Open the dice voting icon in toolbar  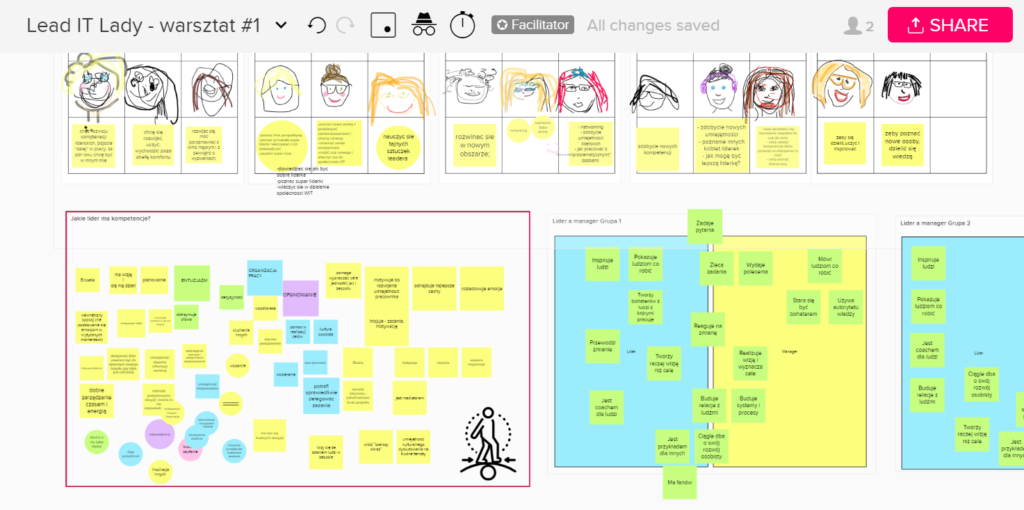(383, 25)
